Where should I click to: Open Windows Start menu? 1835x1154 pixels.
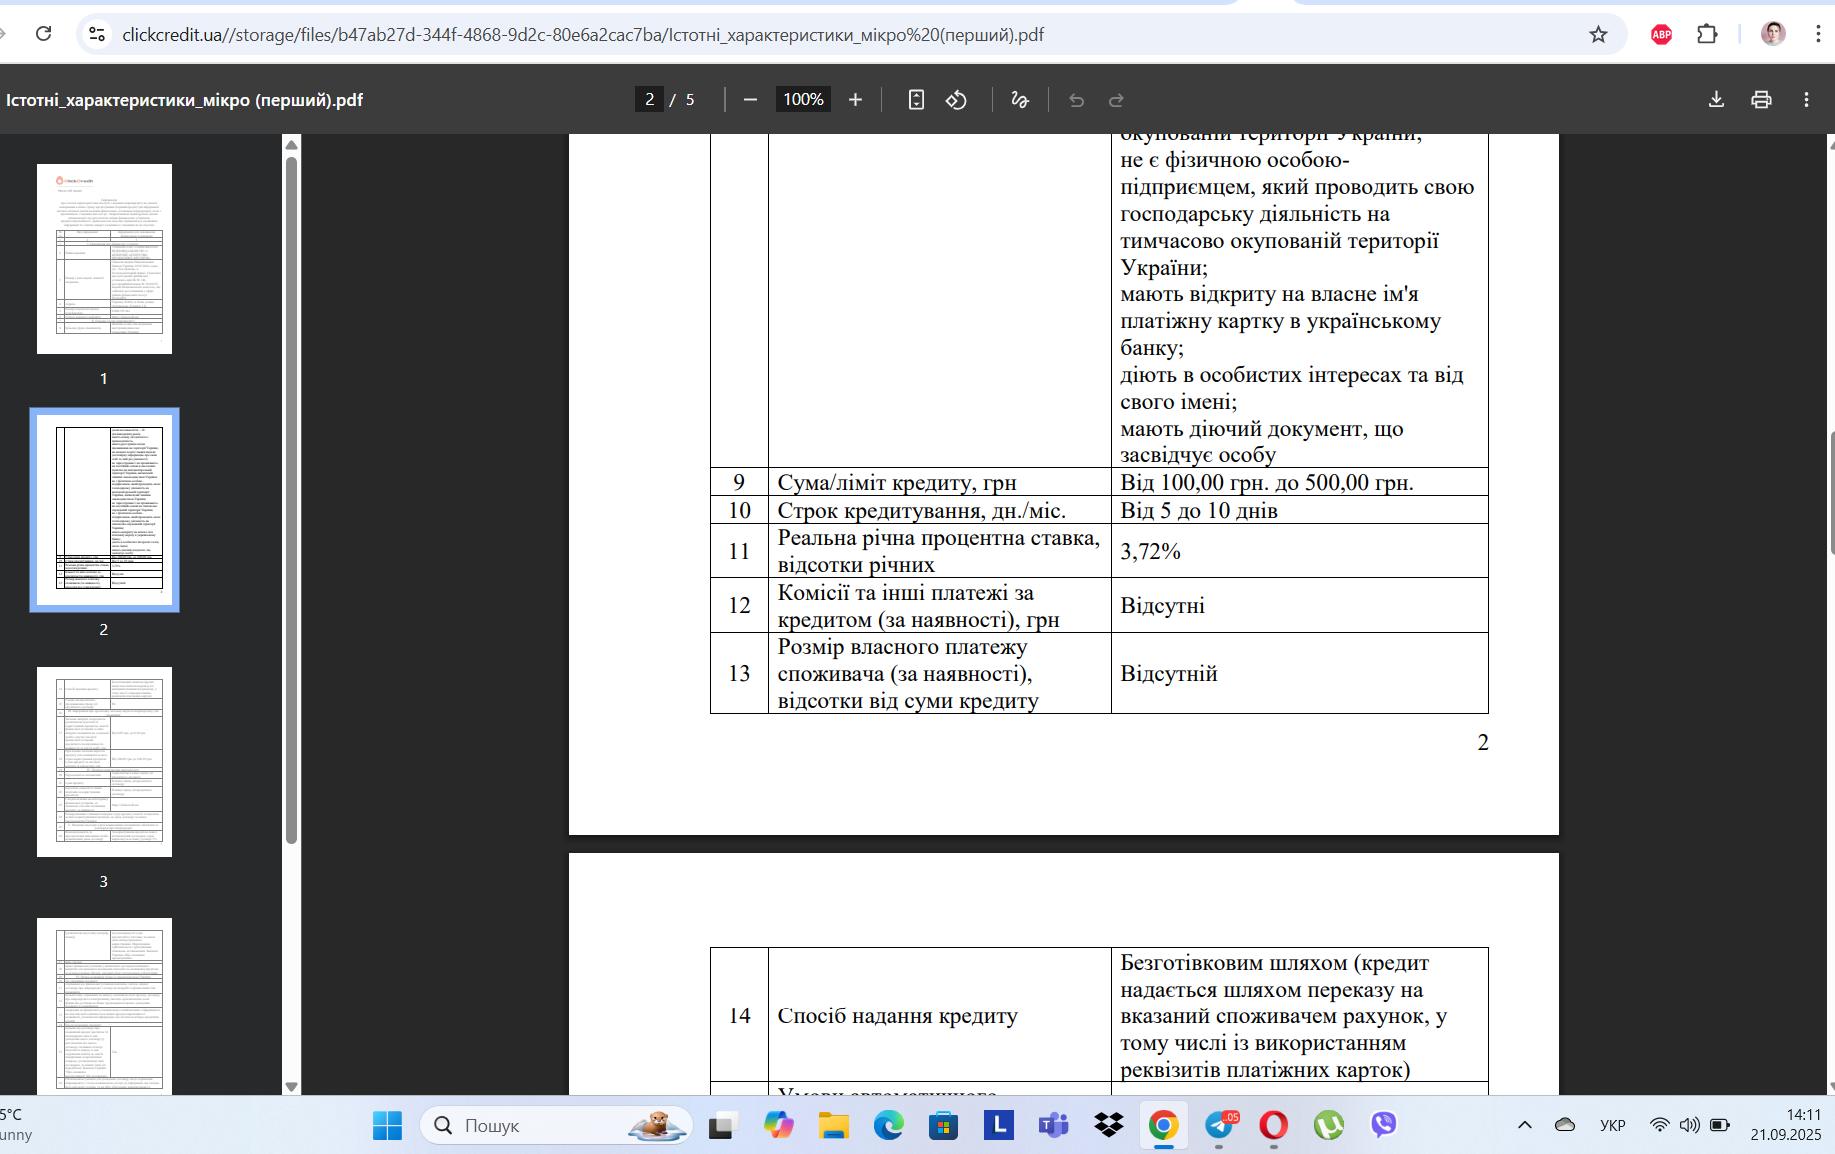[x=387, y=1126]
